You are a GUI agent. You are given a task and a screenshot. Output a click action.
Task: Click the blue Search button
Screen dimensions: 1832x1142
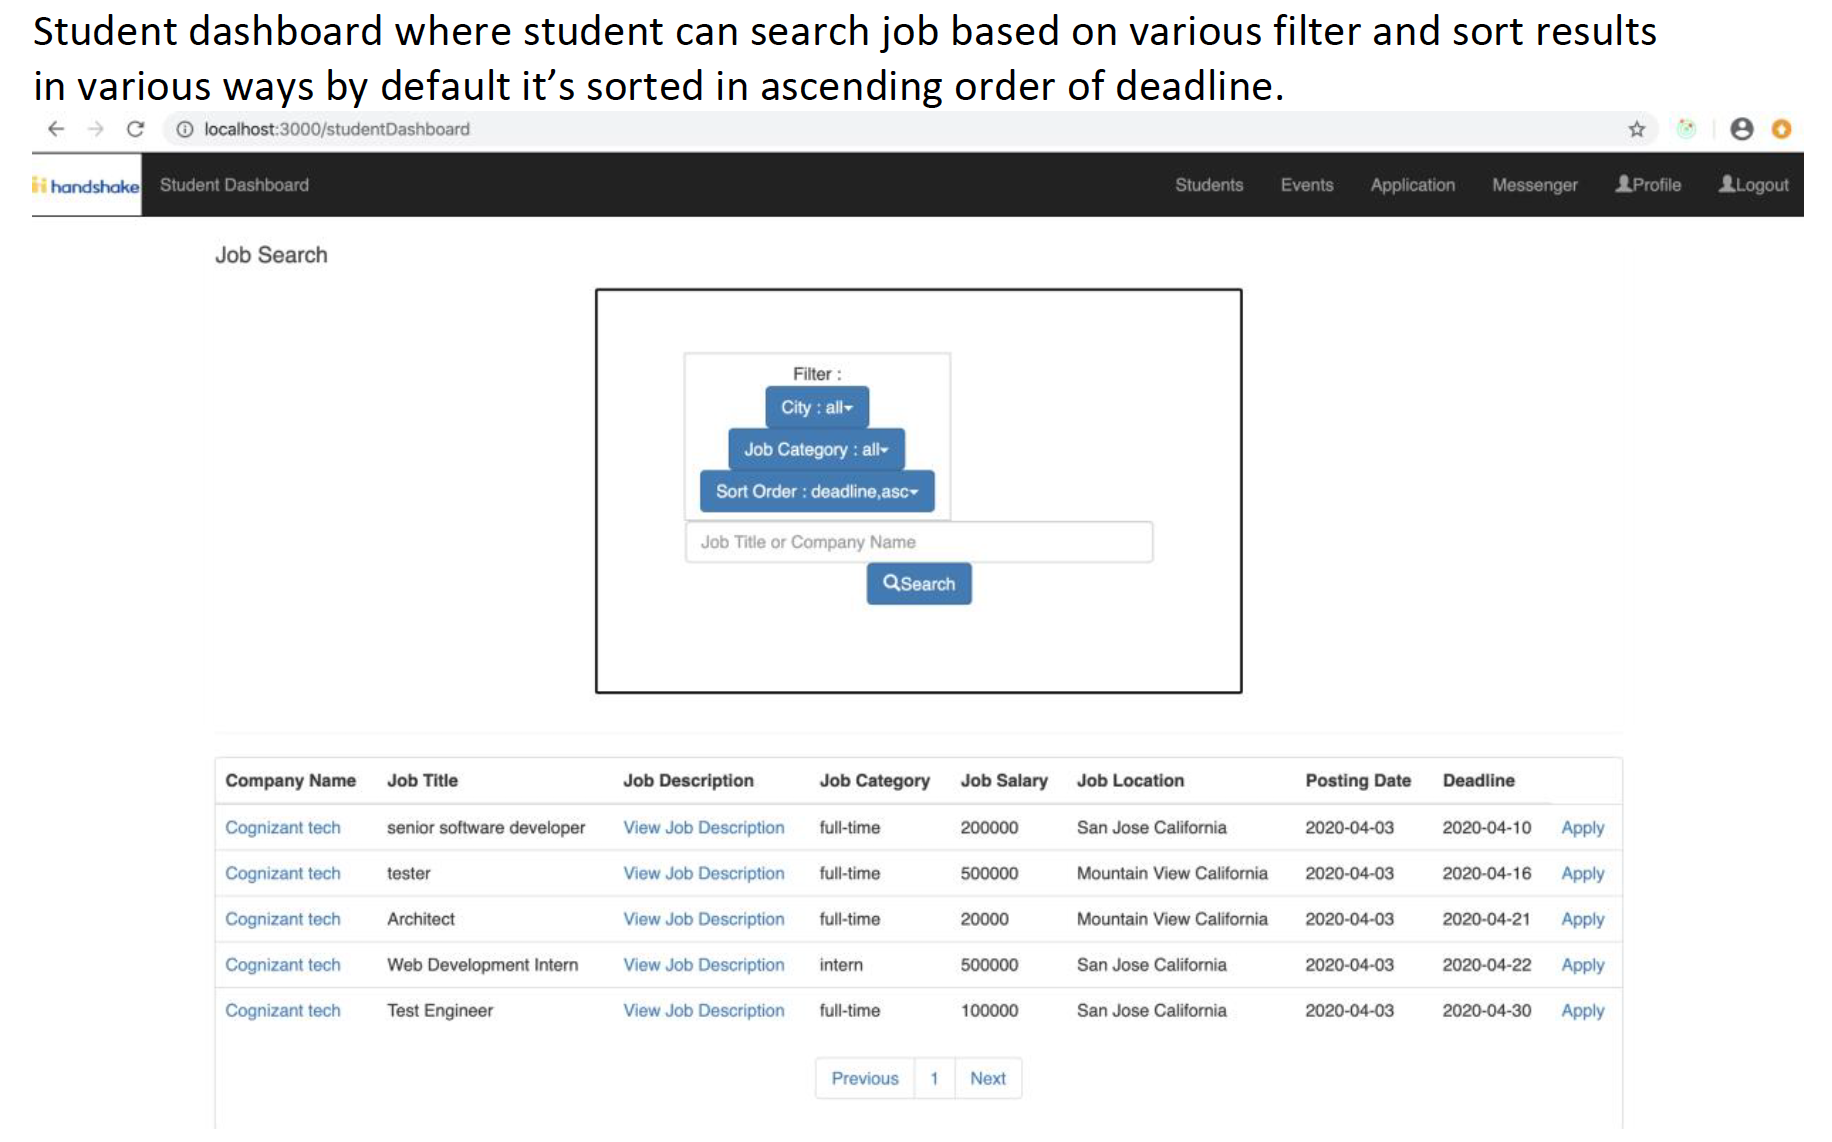click(x=919, y=584)
